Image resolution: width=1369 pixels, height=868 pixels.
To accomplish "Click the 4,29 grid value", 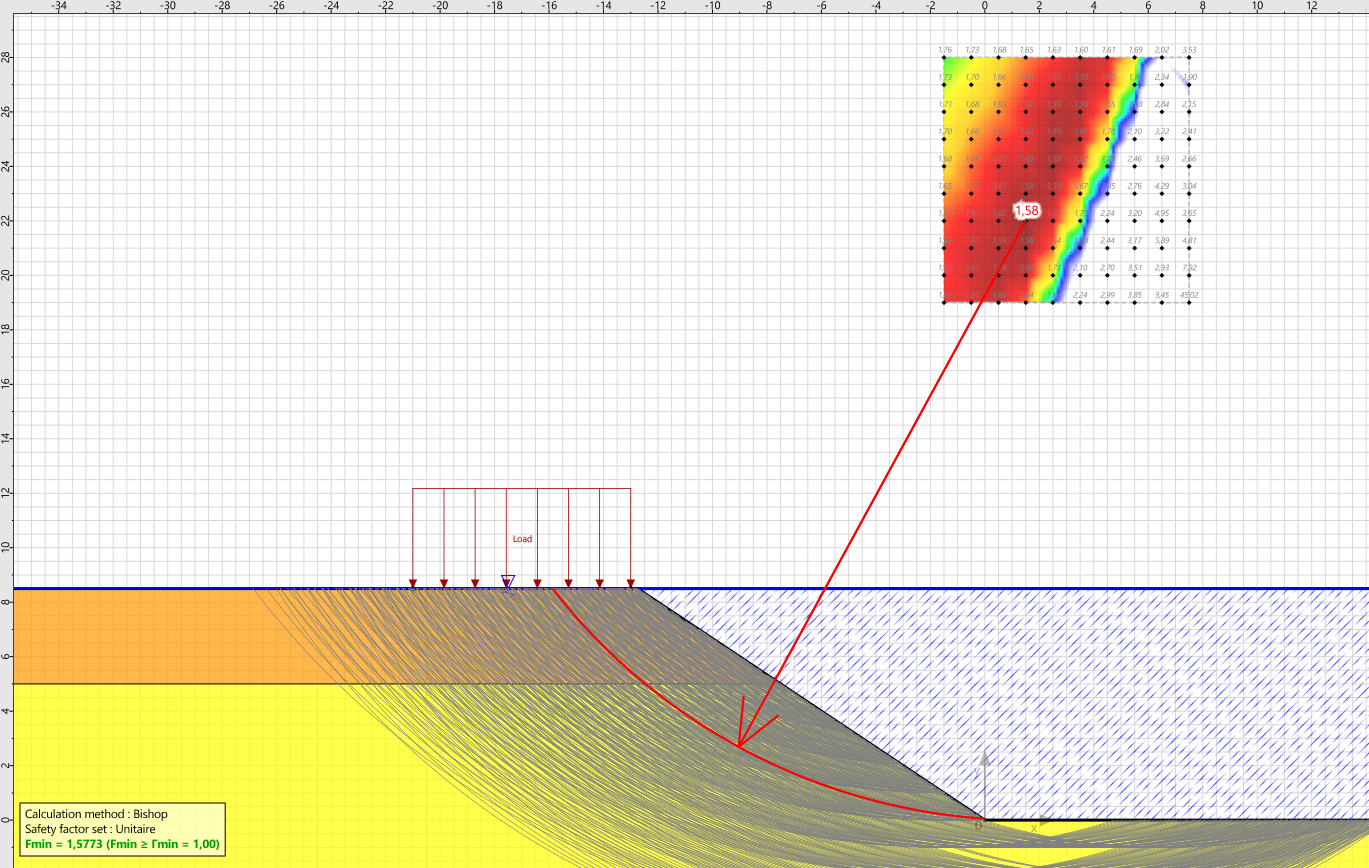I will [x=1162, y=186].
